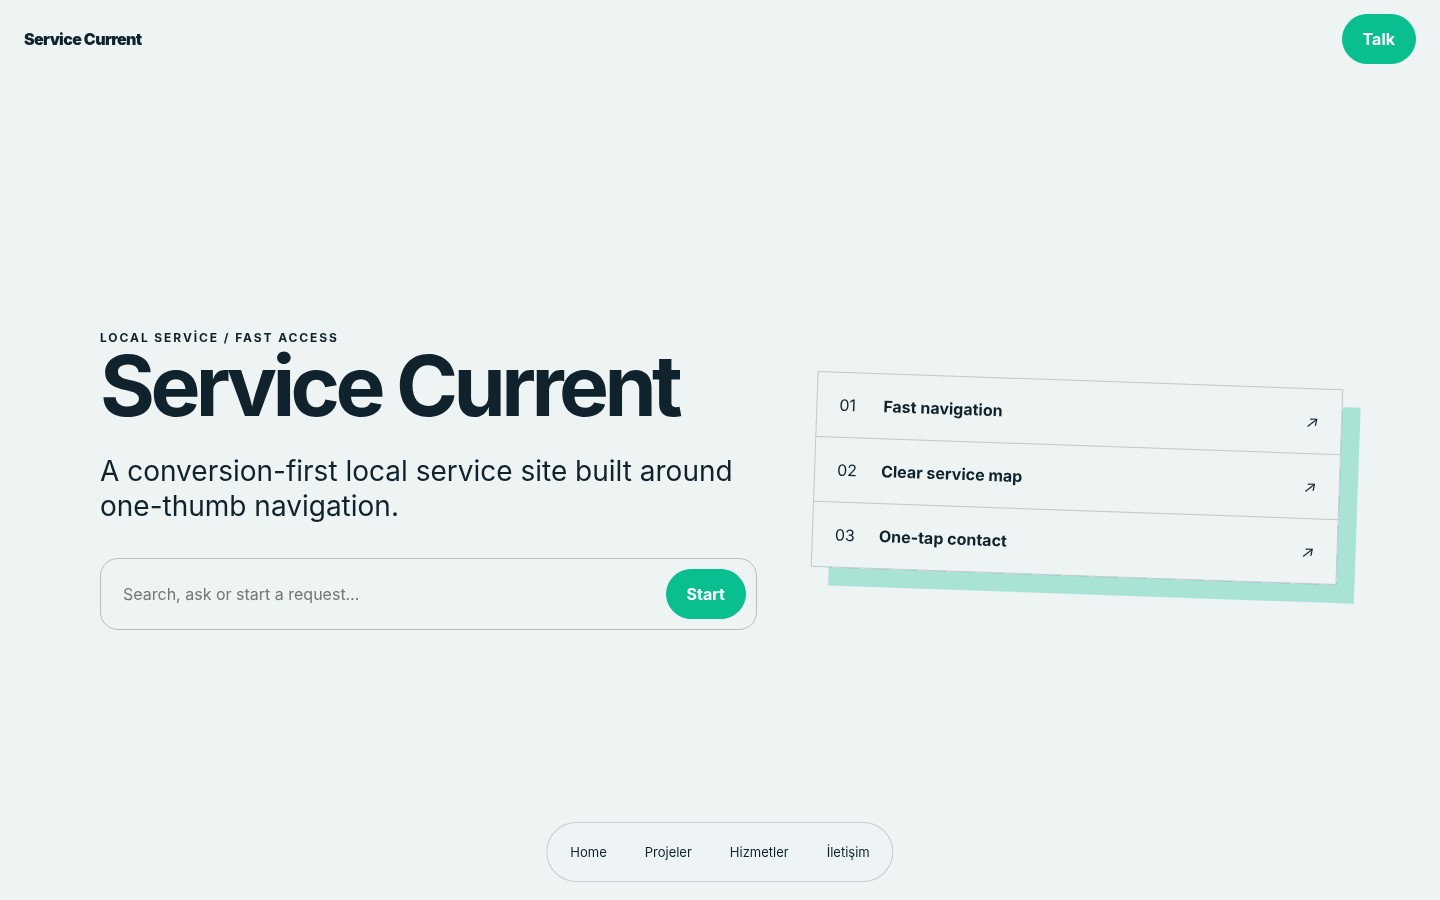Image resolution: width=1440 pixels, height=900 pixels.
Task: Open the One-tap contact card item
Action: [x=1075, y=543]
